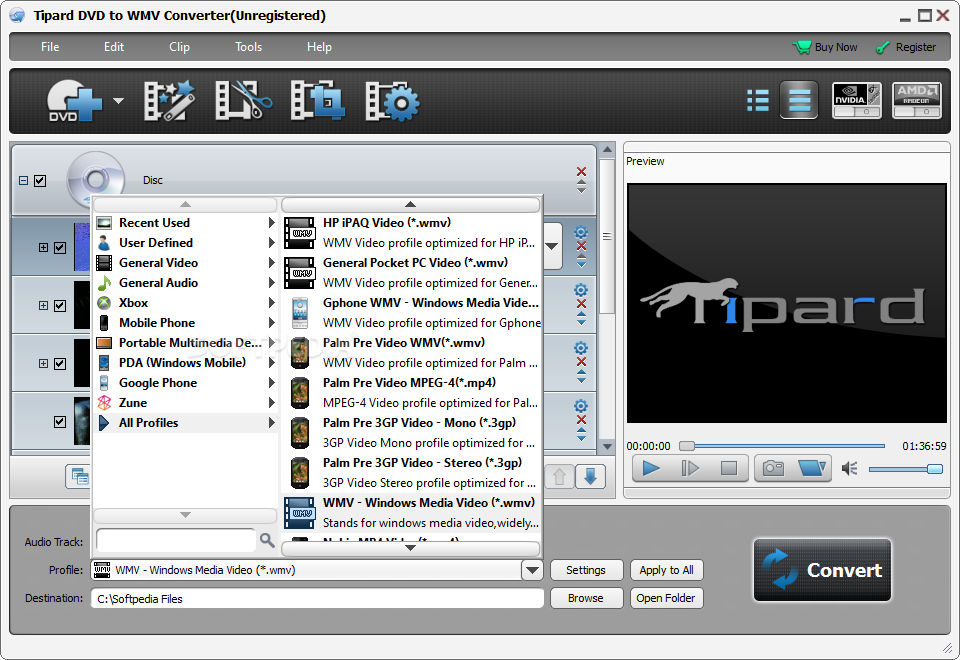Click Open Folder button
This screenshot has width=960, height=660.
(x=667, y=598)
